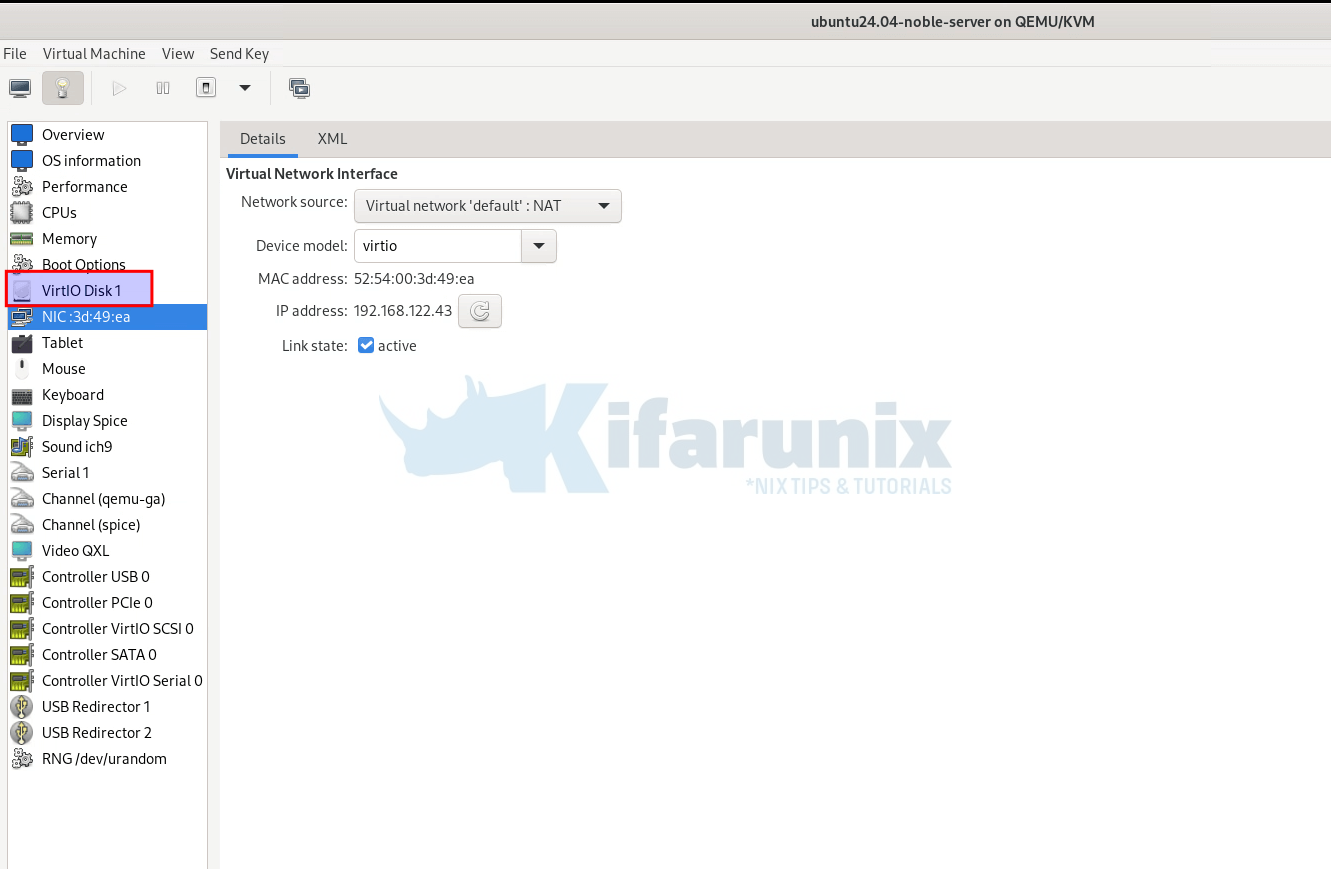The width and height of the screenshot is (1331, 869).
Task: Select the Sound ich9 device
Action: point(108,447)
